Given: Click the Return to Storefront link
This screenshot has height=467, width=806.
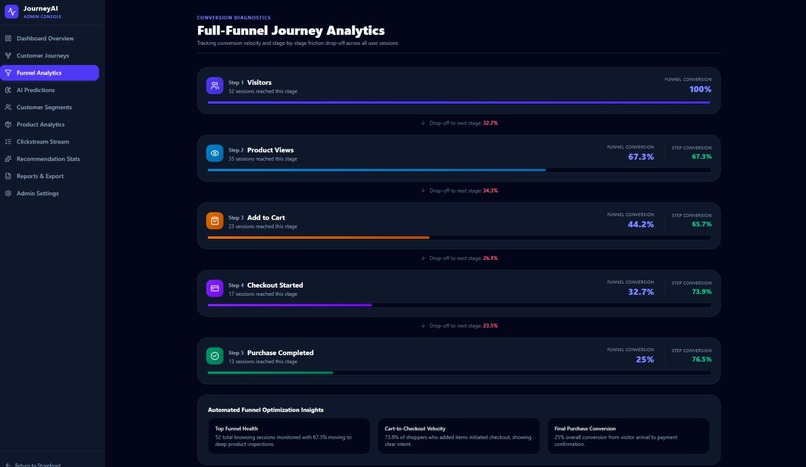Looking at the screenshot, I should (x=34, y=464).
